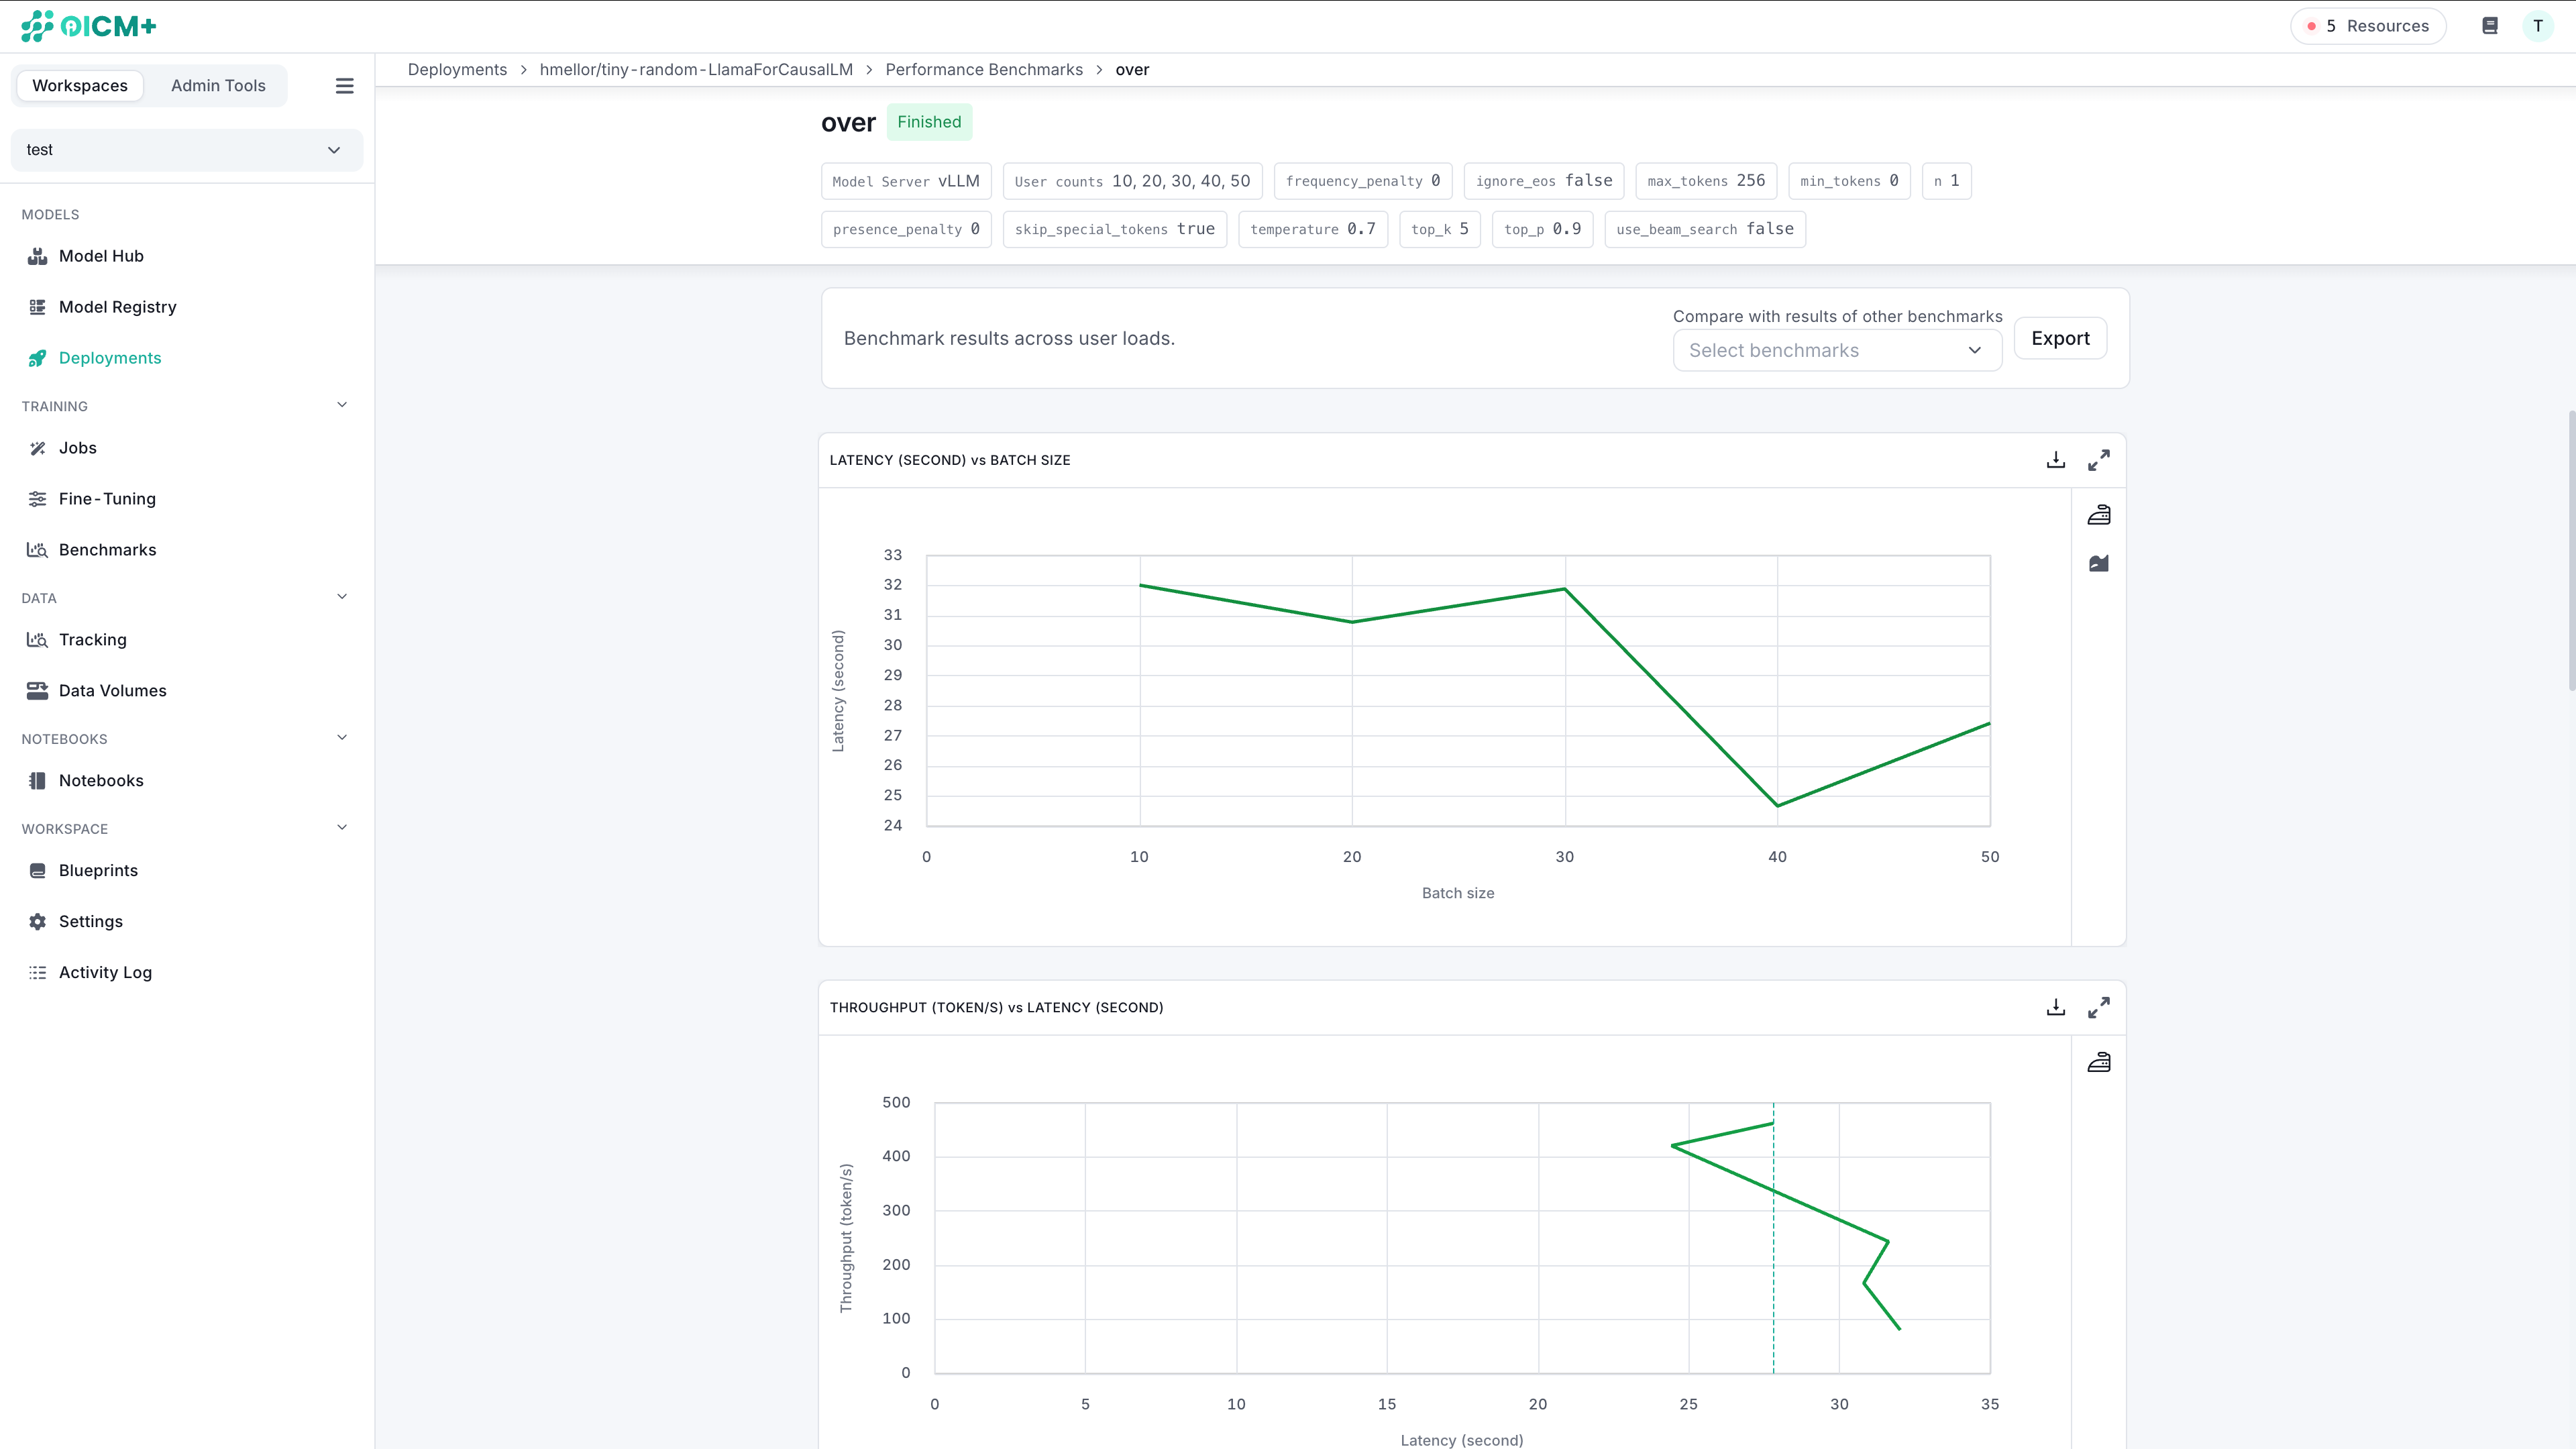Screen dimensions: 2576x1449
Task: Open the user avatar T menu
Action: point(2538,26)
